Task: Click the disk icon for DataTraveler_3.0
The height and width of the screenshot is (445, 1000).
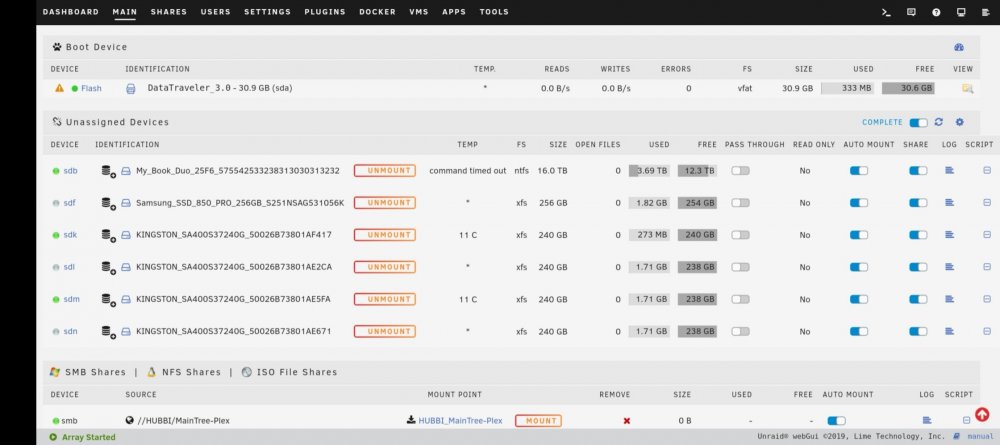Action: pos(131,89)
